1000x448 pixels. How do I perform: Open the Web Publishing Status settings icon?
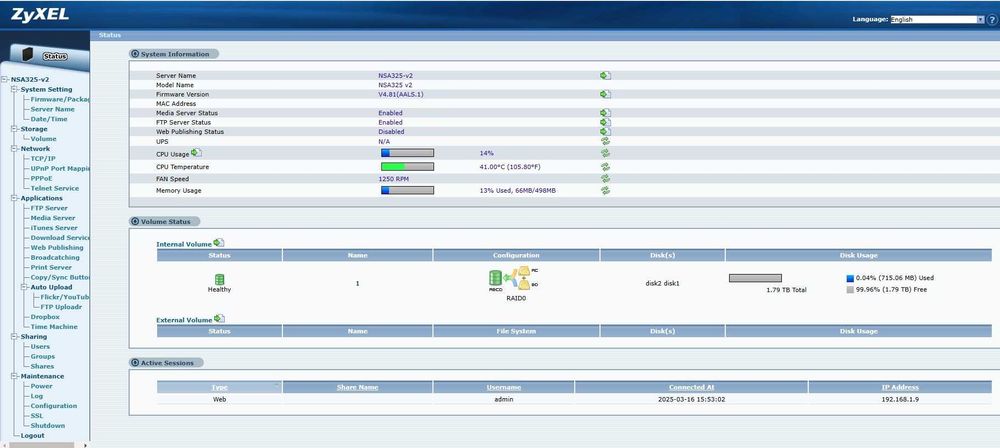click(605, 131)
